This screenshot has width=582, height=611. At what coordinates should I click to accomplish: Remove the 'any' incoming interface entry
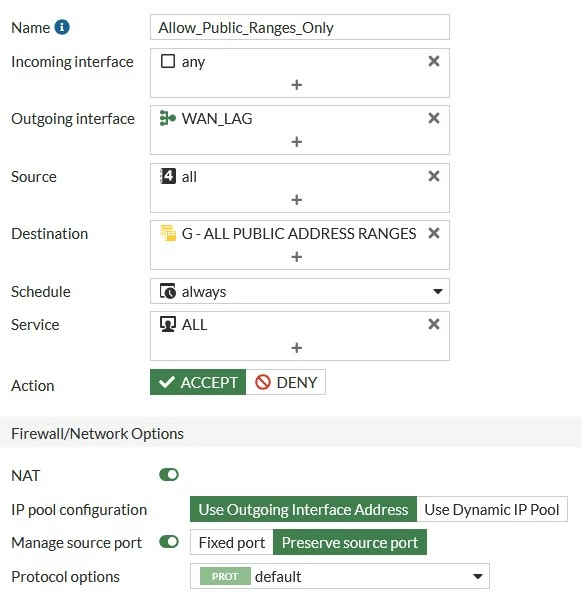[434, 61]
